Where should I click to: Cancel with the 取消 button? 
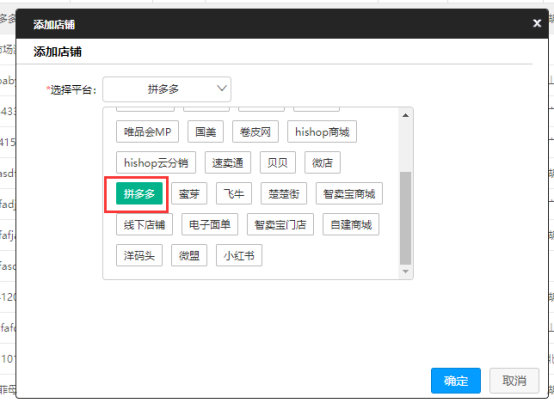coord(514,381)
